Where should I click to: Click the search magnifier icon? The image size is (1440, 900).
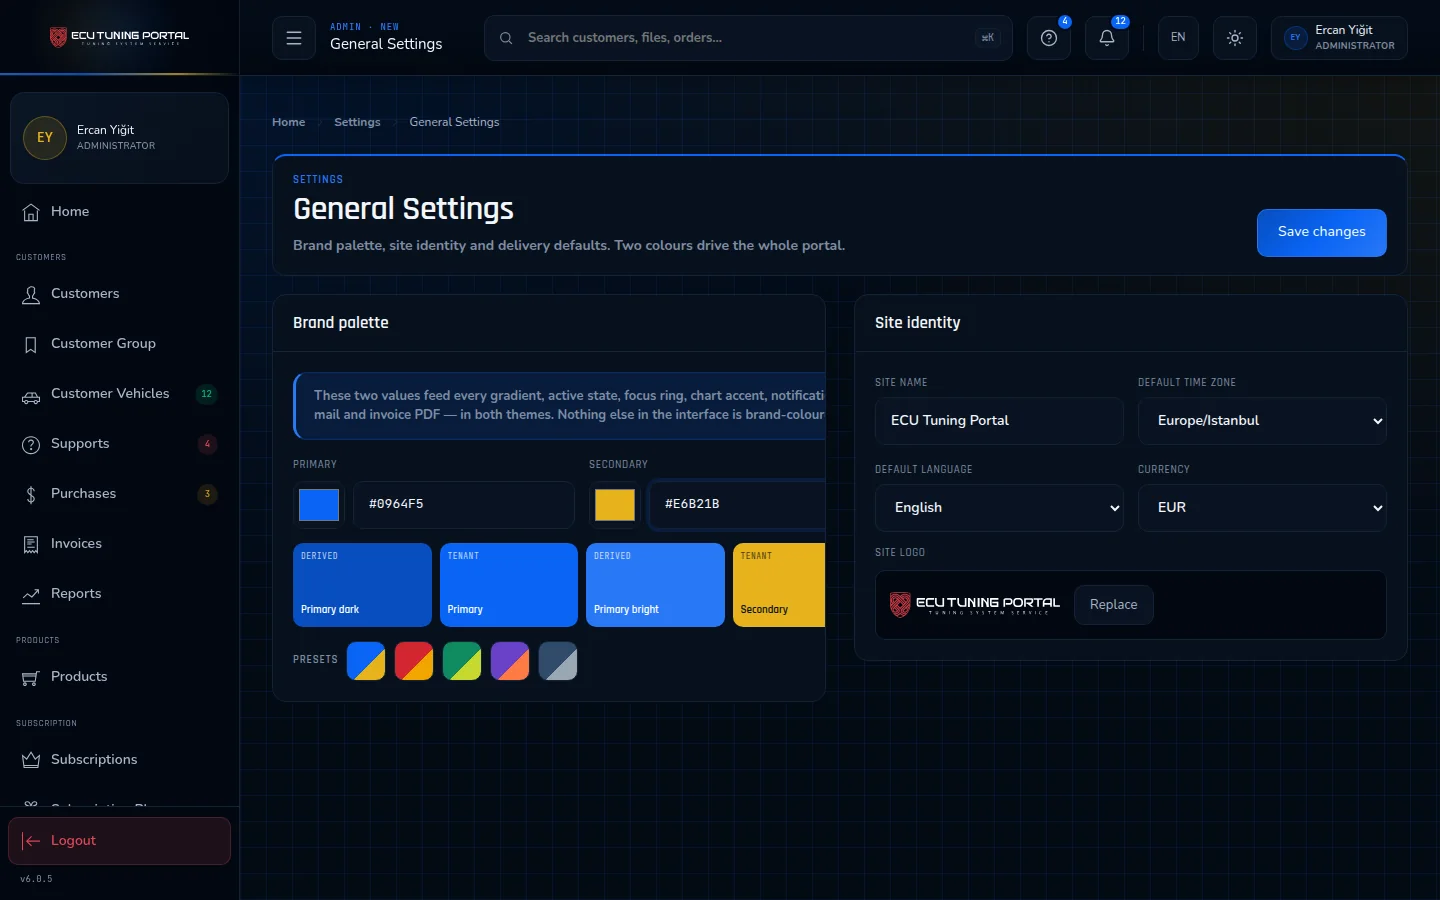(x=506, y=38)
